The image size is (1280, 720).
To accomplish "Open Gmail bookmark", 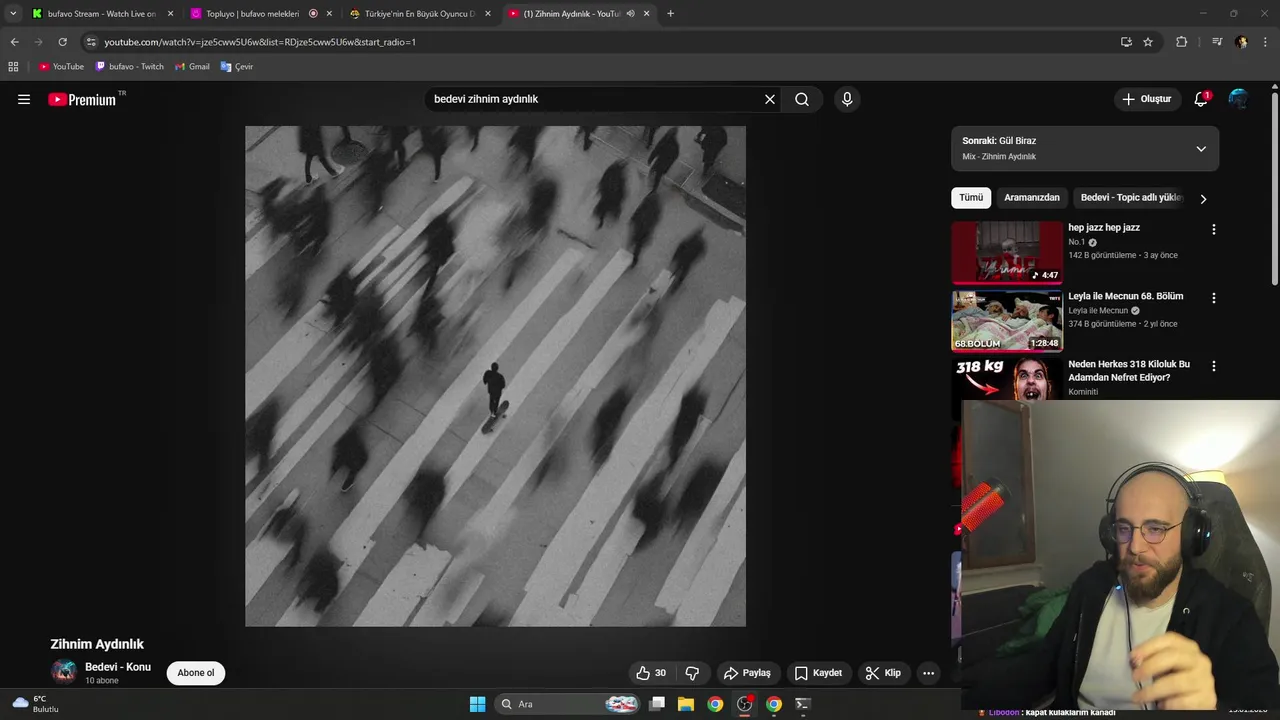I will (192, 66).
